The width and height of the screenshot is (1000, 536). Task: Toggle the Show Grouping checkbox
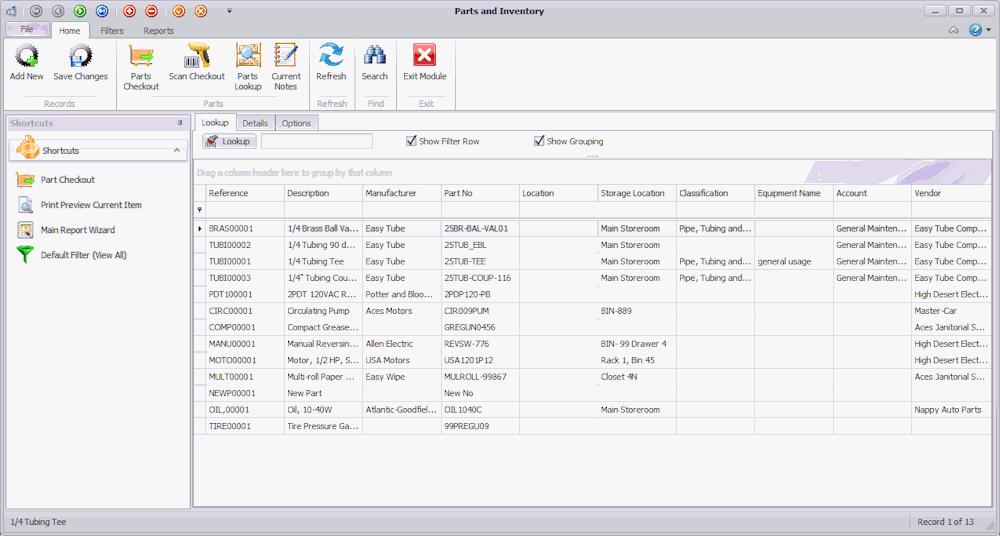click(540, 141)
